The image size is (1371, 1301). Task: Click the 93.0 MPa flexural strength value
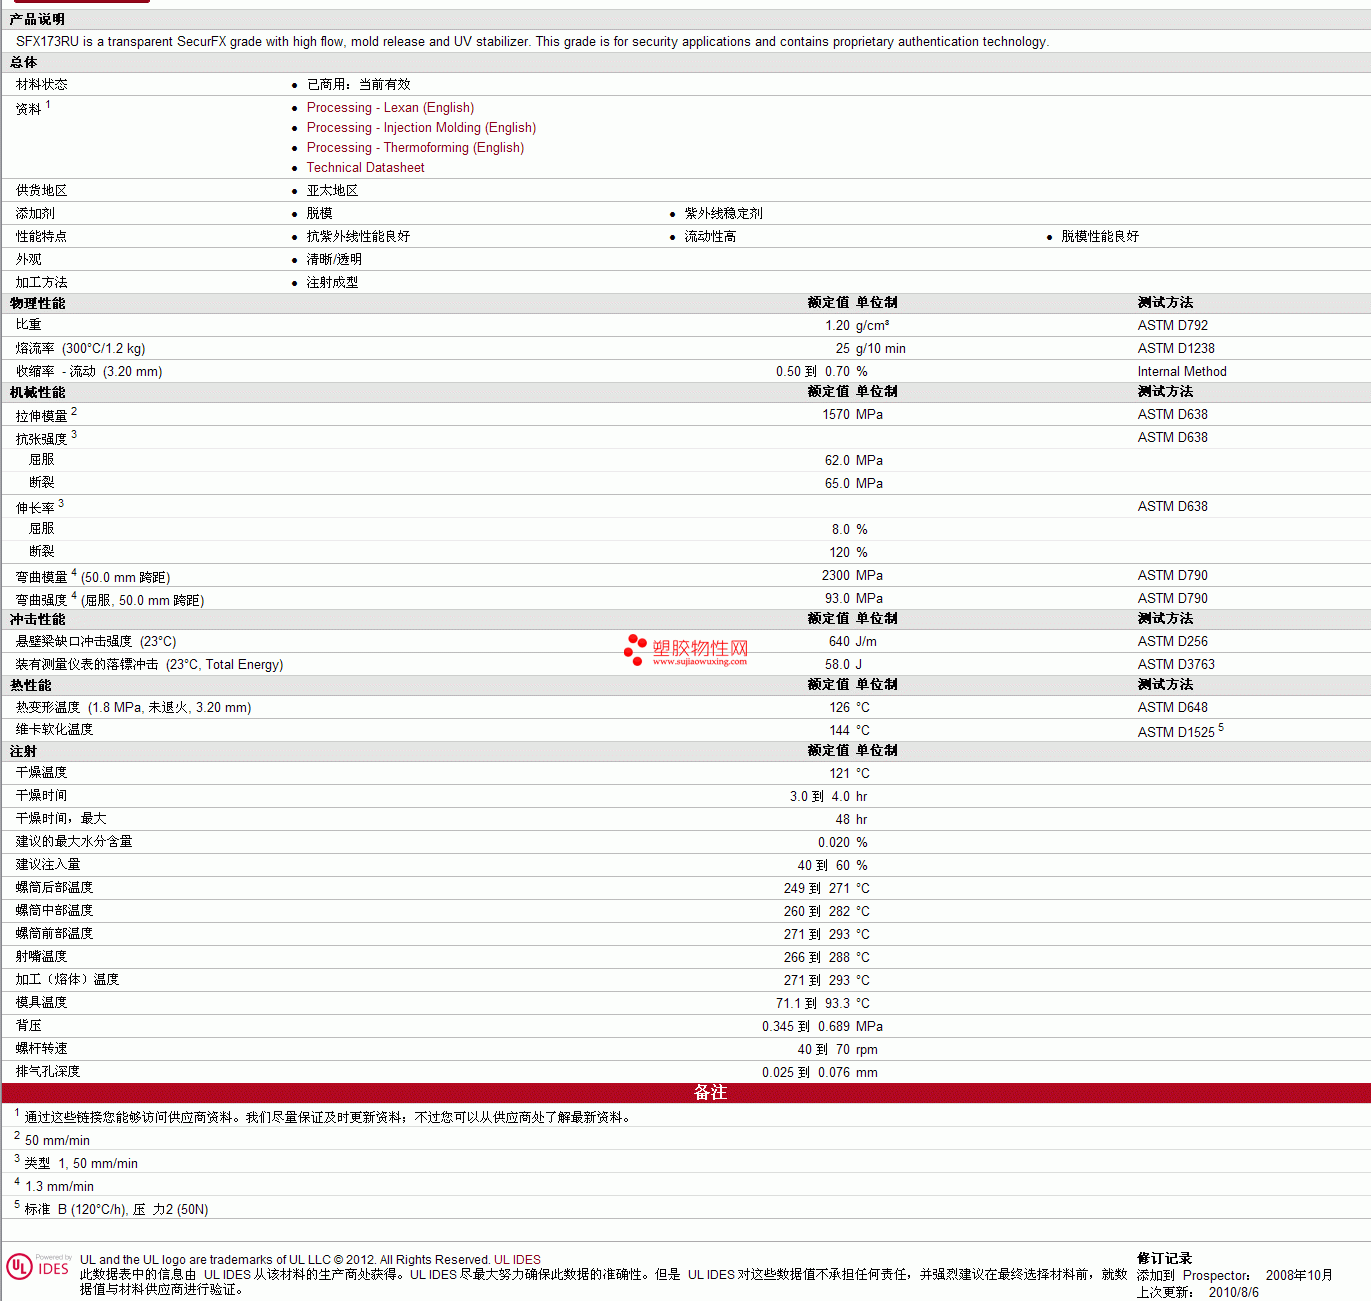(x=854, y=599)
